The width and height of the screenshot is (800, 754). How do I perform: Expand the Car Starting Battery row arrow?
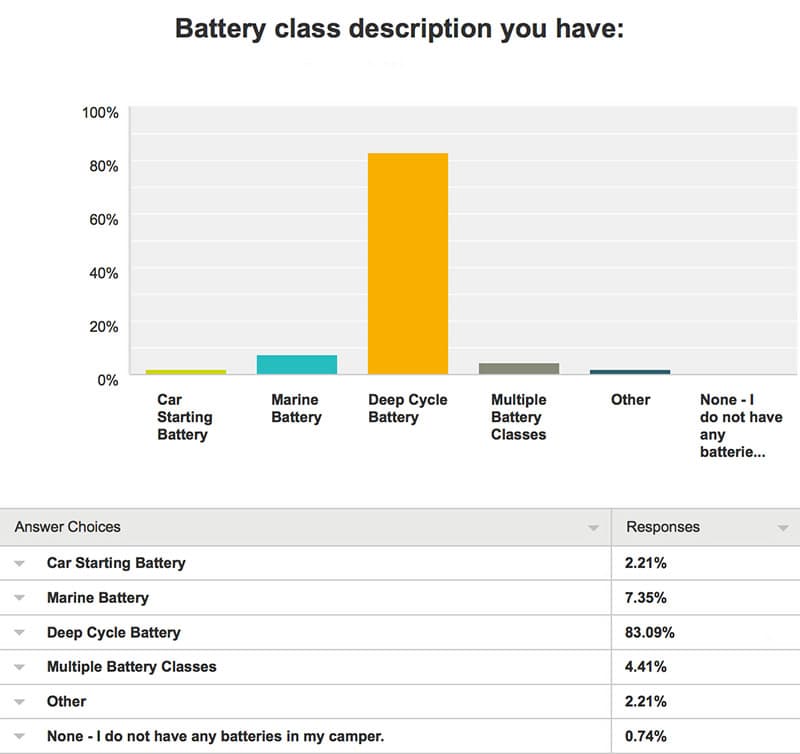coord(19,564)
